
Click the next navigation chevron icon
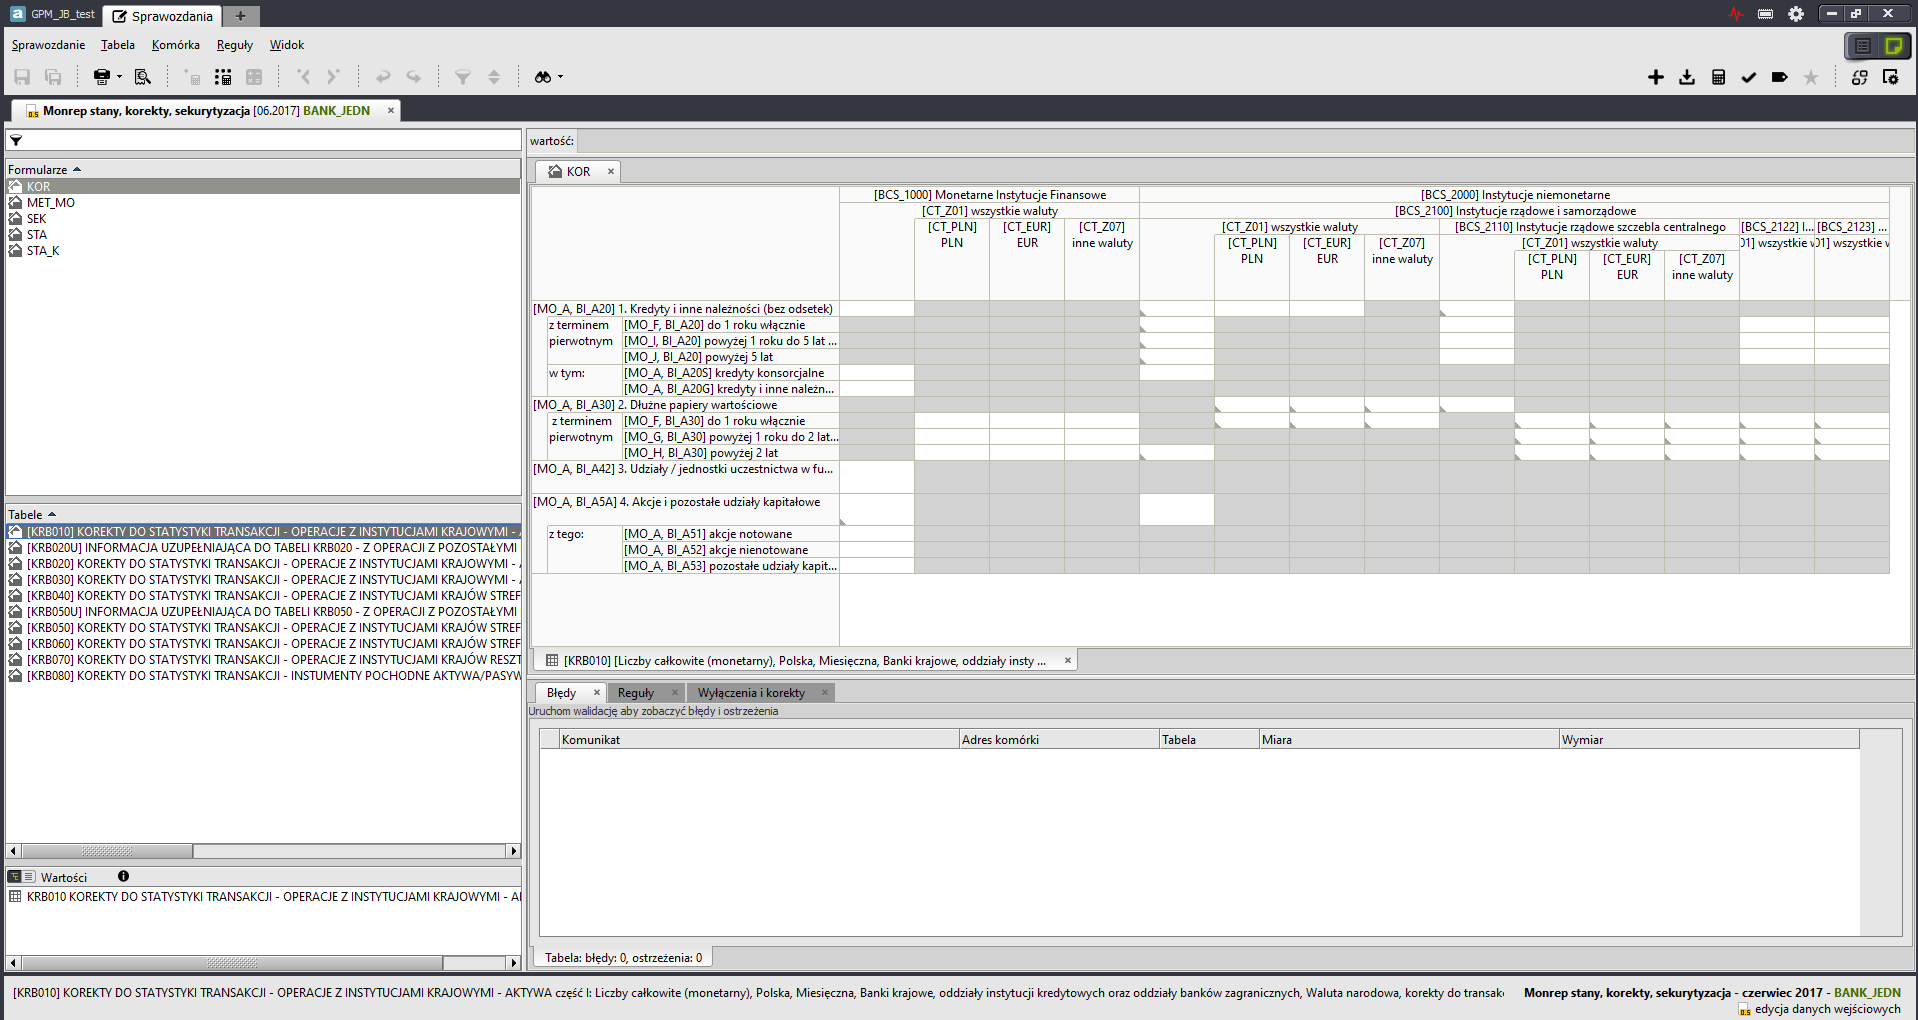coord(334,77)
